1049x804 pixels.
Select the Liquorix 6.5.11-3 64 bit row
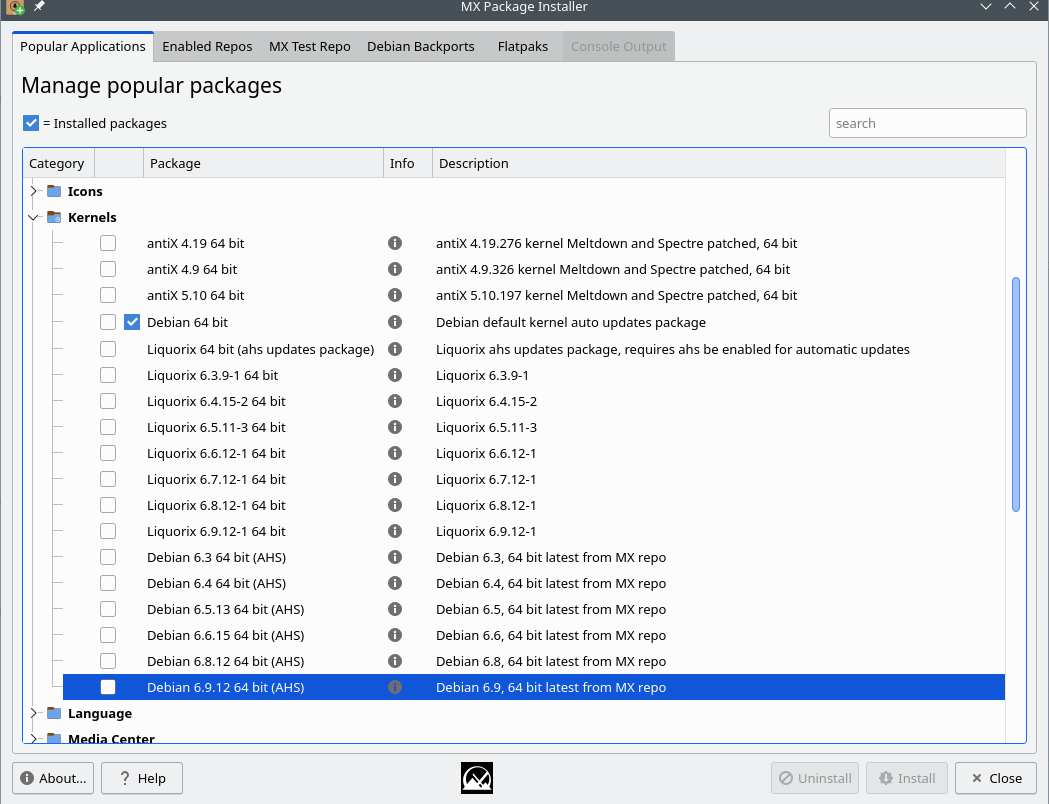(x=534, y=427)
